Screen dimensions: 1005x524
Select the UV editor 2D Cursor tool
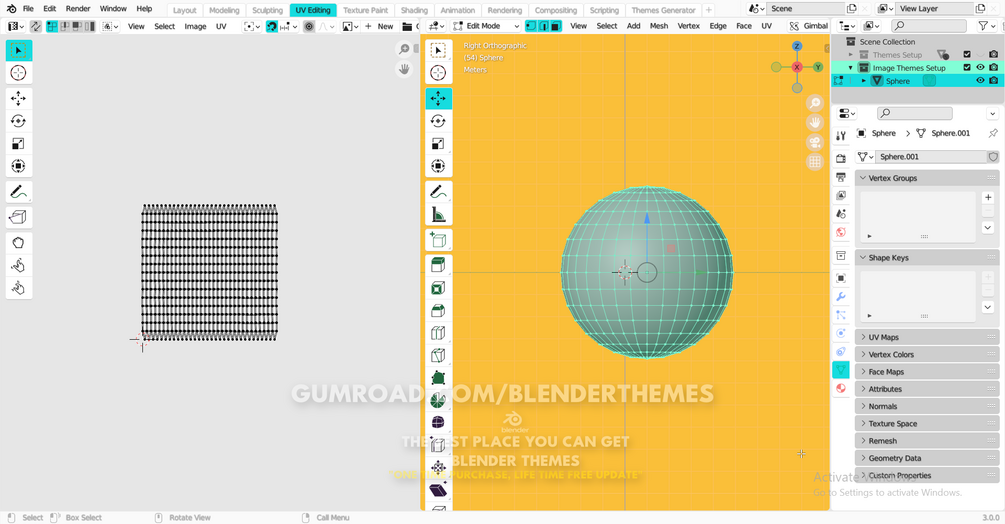[19, 73]
